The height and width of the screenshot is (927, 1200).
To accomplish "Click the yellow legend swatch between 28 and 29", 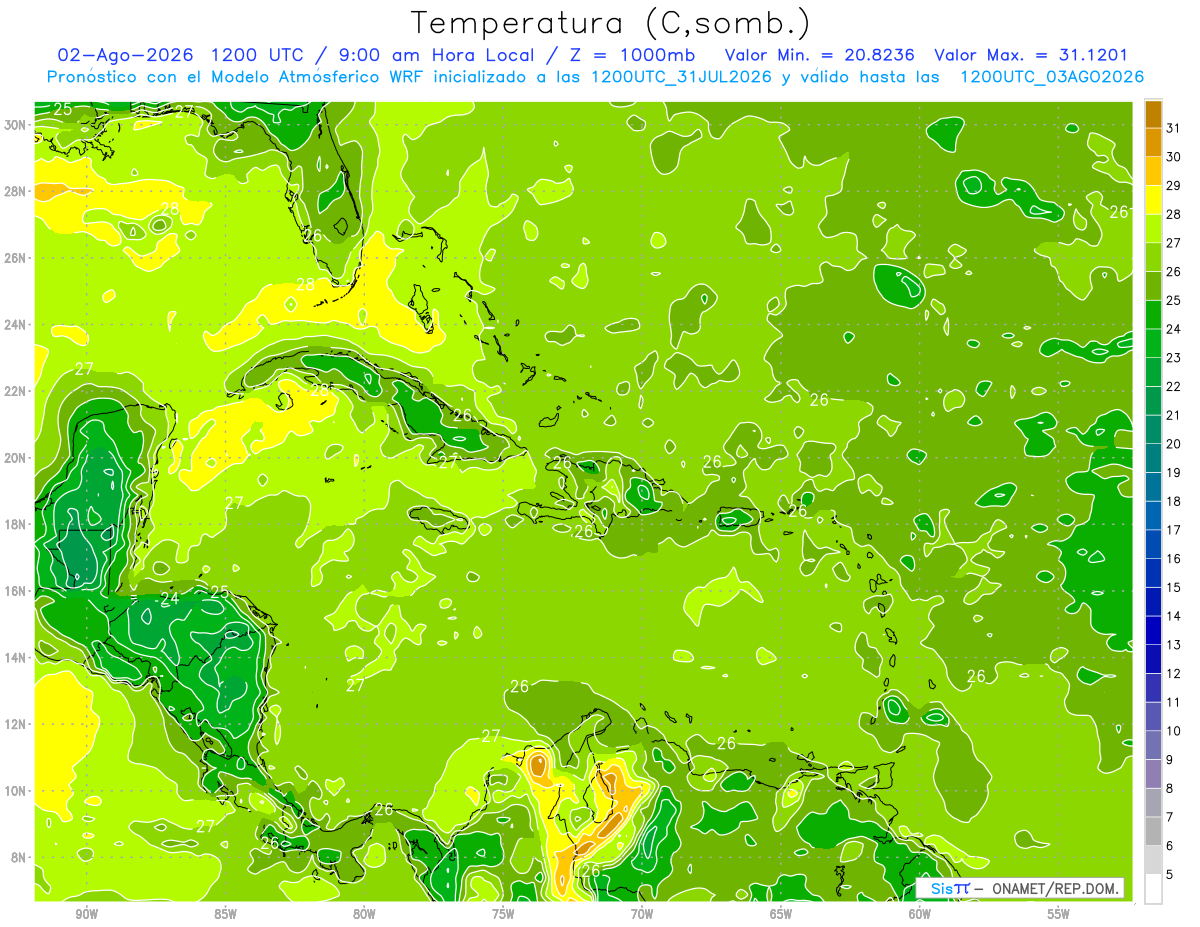I will (x=1153, y=200).
